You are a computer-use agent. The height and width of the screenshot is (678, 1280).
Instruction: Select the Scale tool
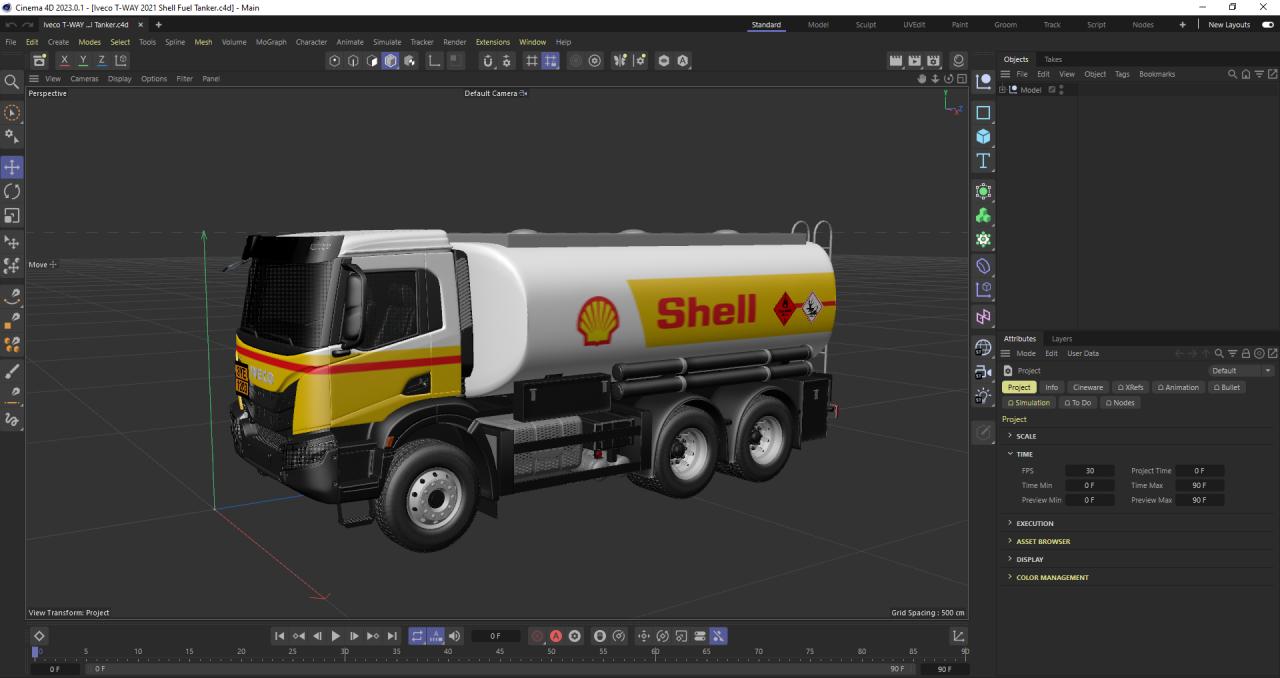pyautogui.click(x=12, y=215)
